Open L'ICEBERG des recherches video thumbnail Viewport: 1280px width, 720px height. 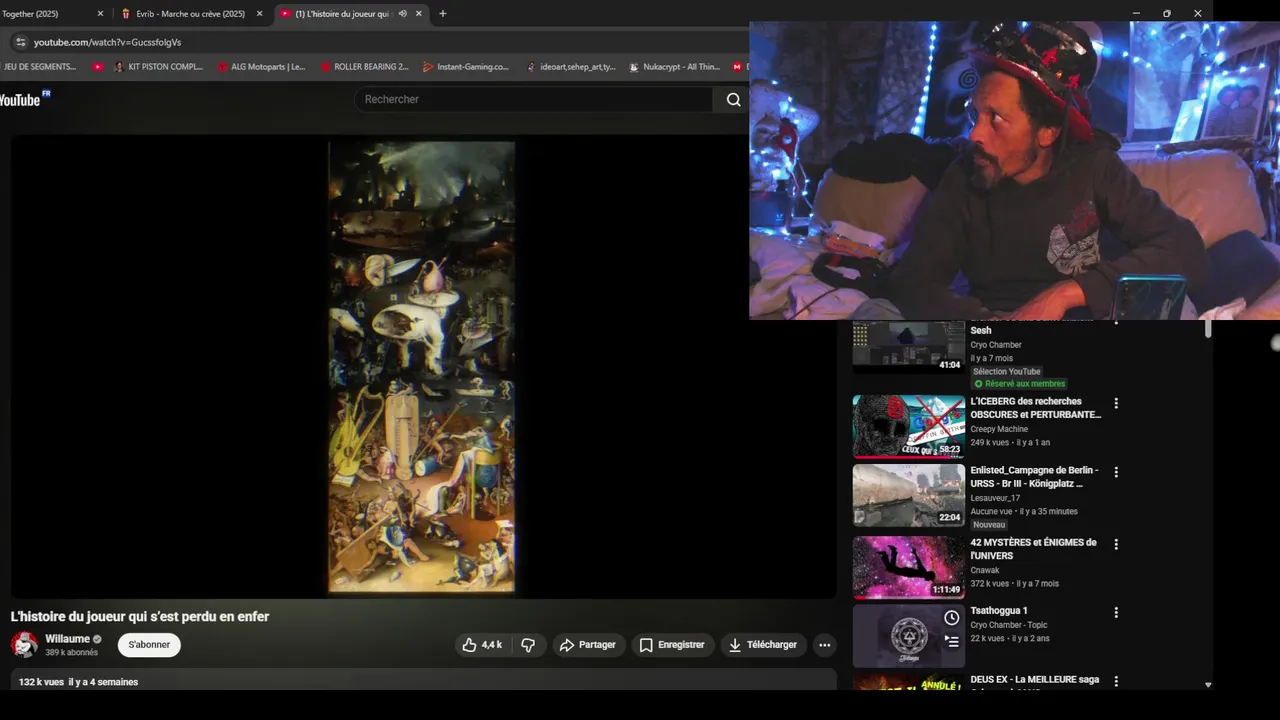(x=908, y=426)
